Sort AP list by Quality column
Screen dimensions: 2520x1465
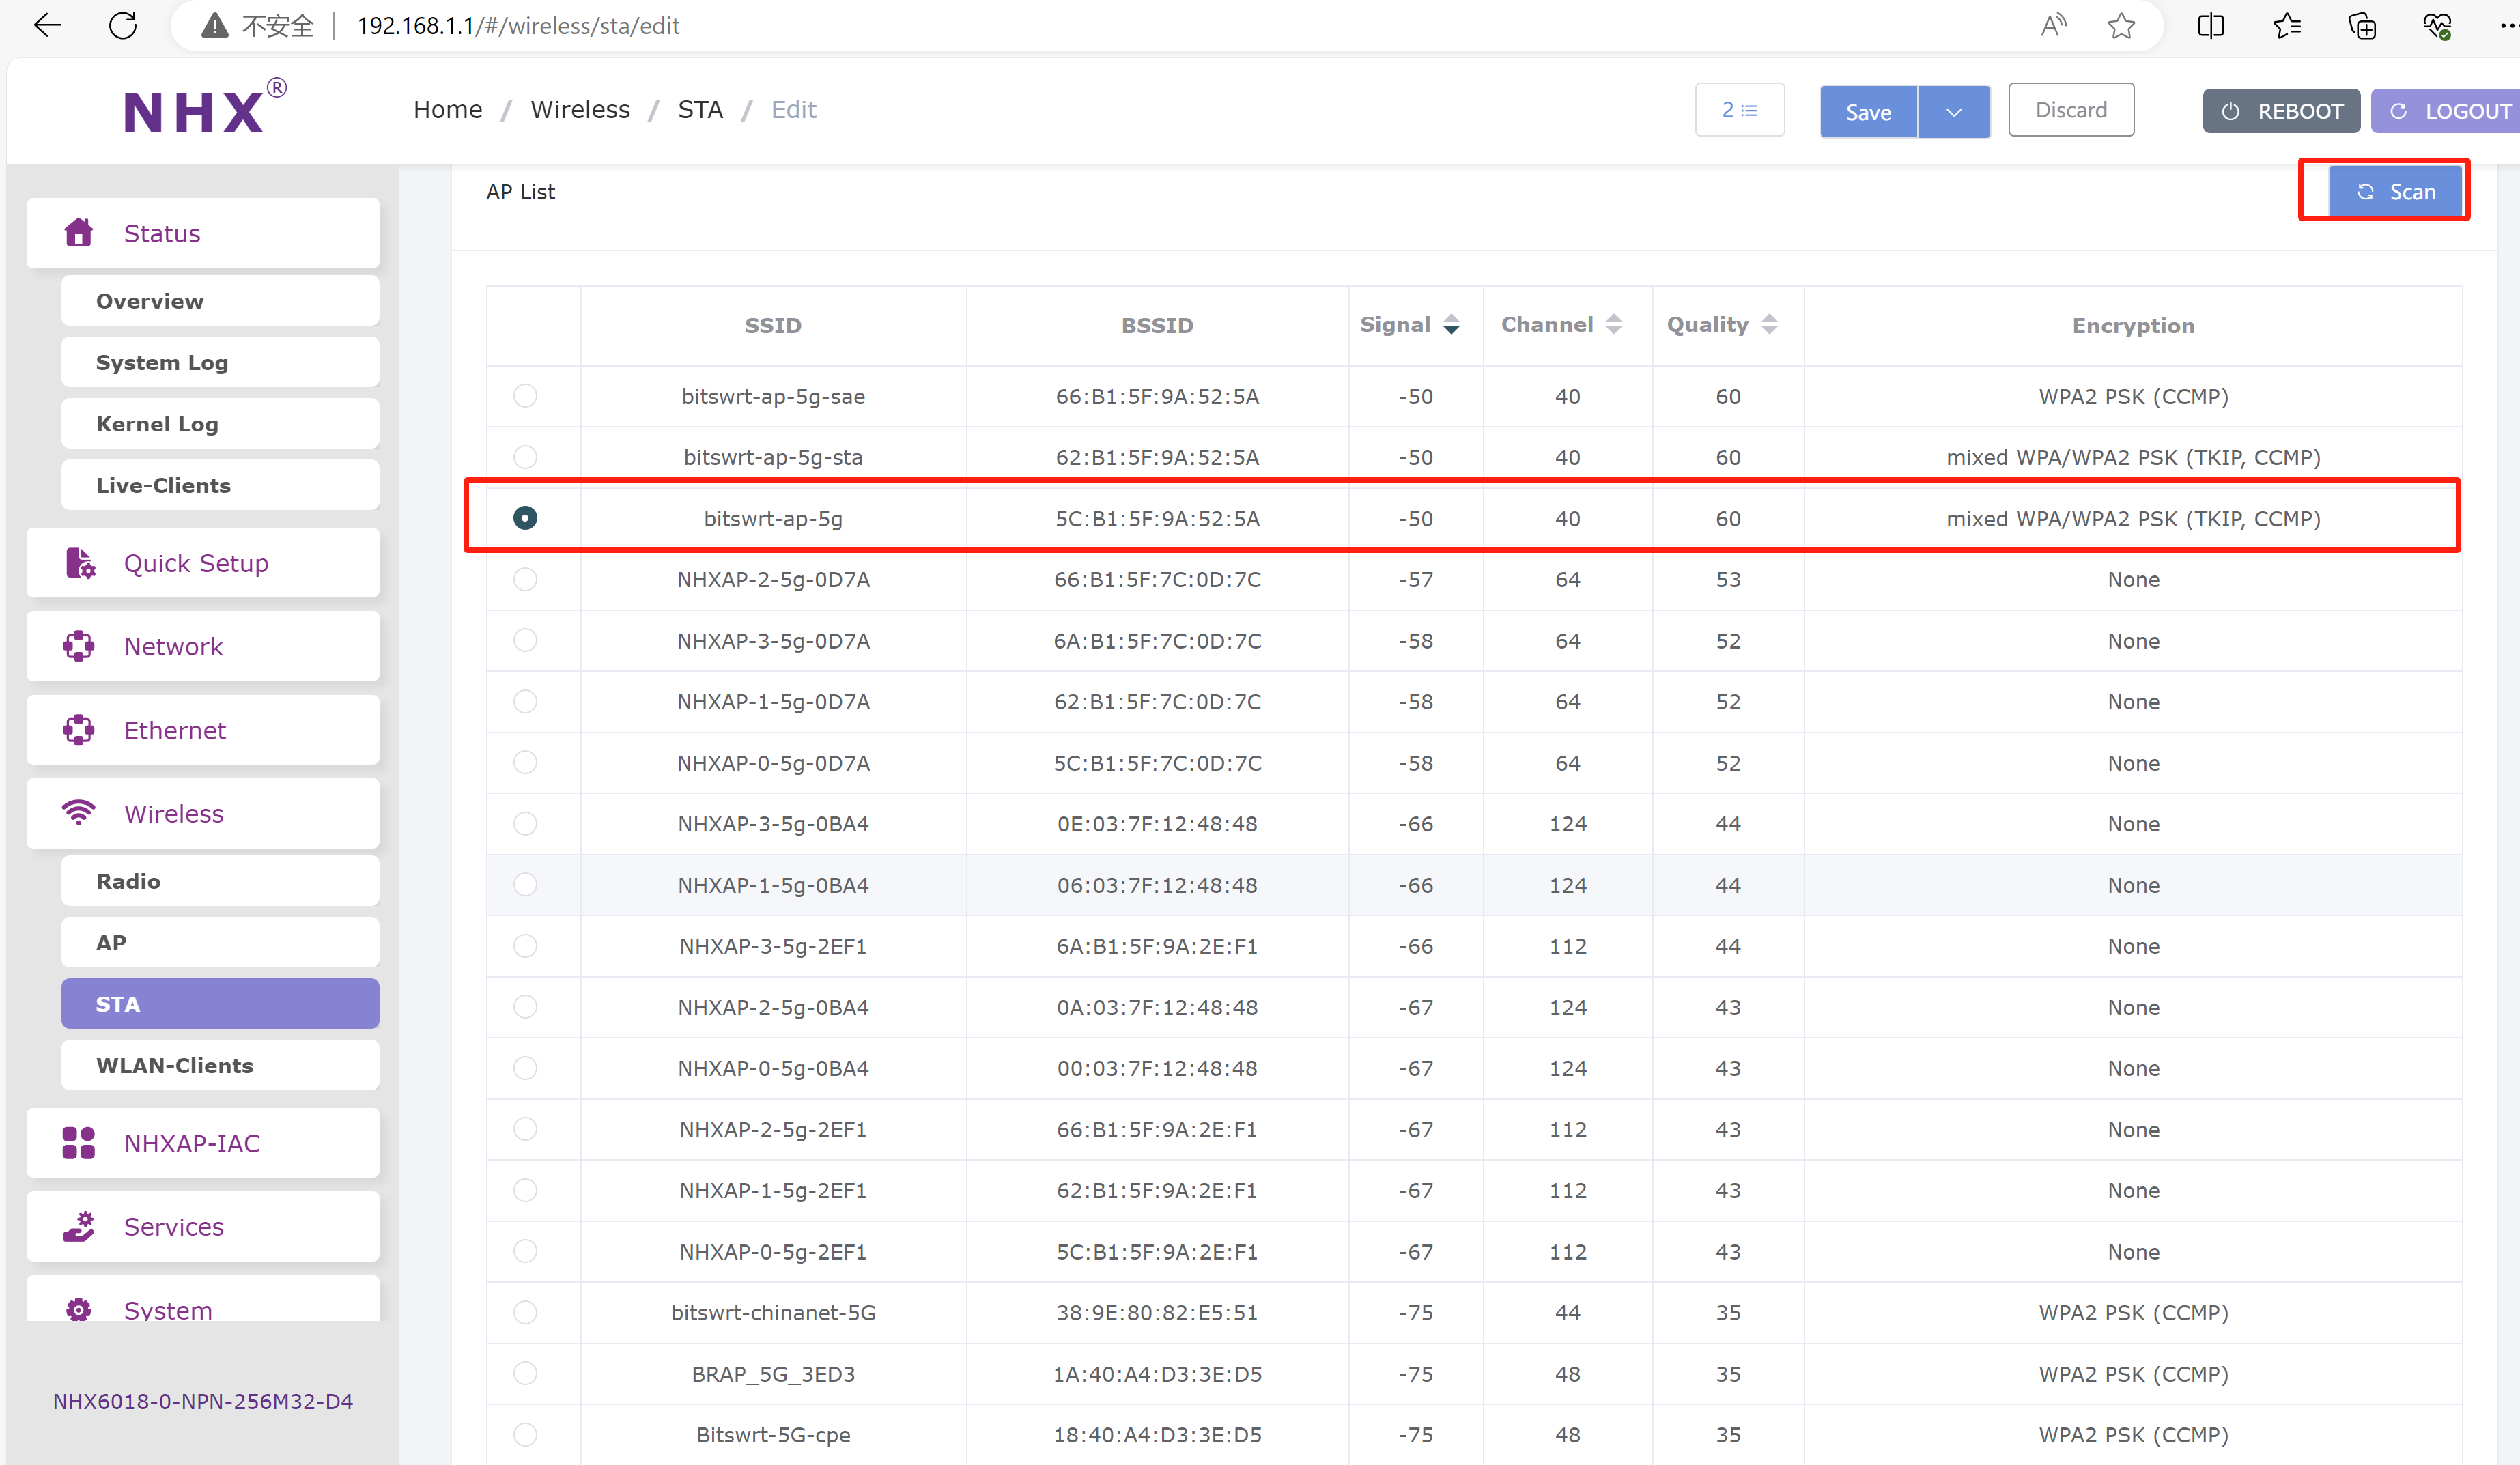coord(1769,324)
